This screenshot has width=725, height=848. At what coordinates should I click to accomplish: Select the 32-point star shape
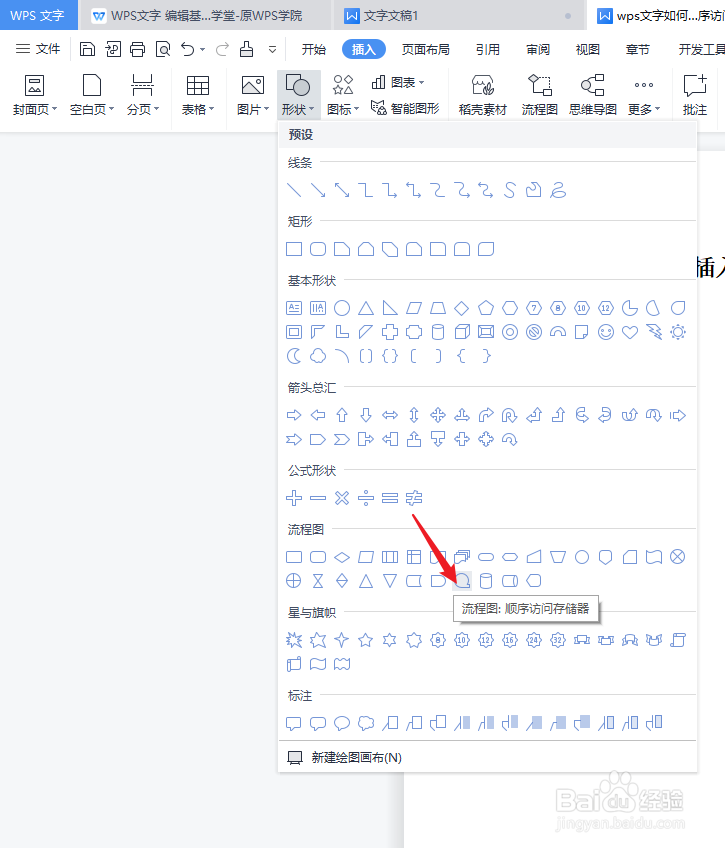click(558, 640)
